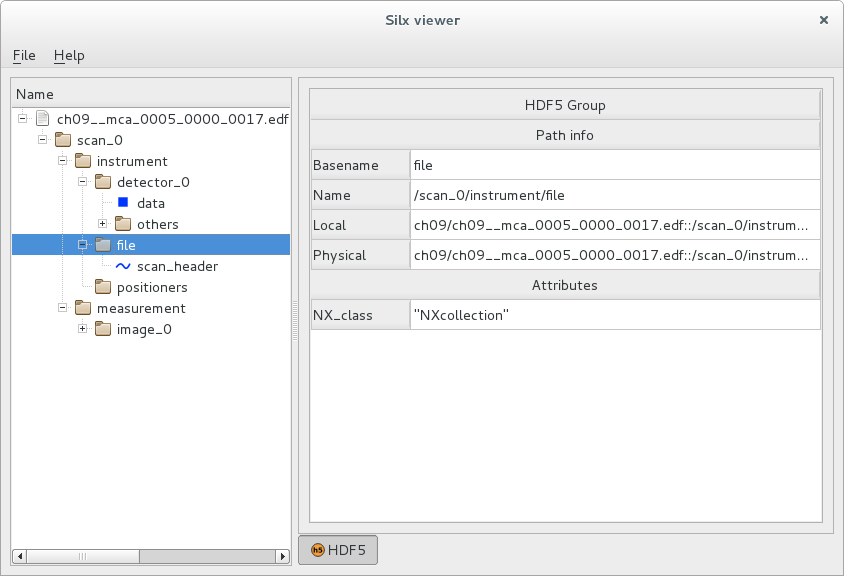Click the Name column header
This screenshot has width=844, height=576.
150,94
